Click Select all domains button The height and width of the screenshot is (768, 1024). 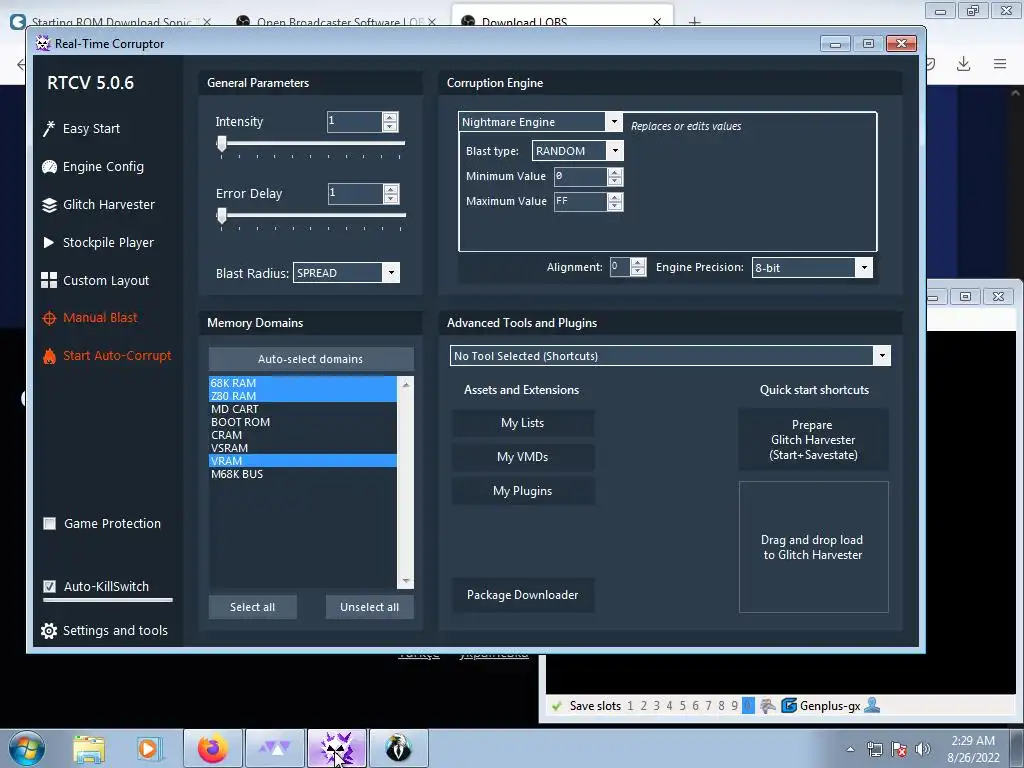tap(253, 607)
